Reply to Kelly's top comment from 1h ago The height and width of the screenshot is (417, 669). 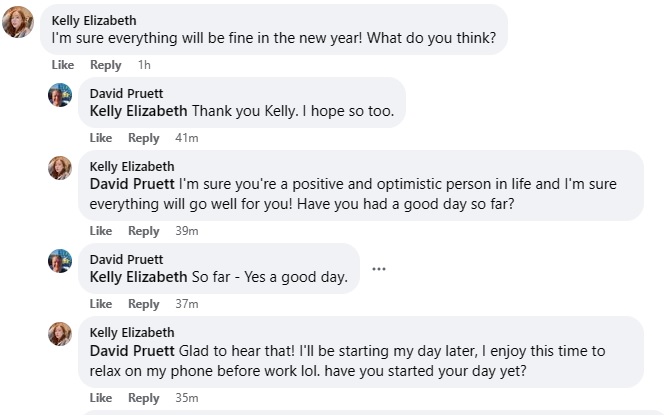(x=105, y=65)
